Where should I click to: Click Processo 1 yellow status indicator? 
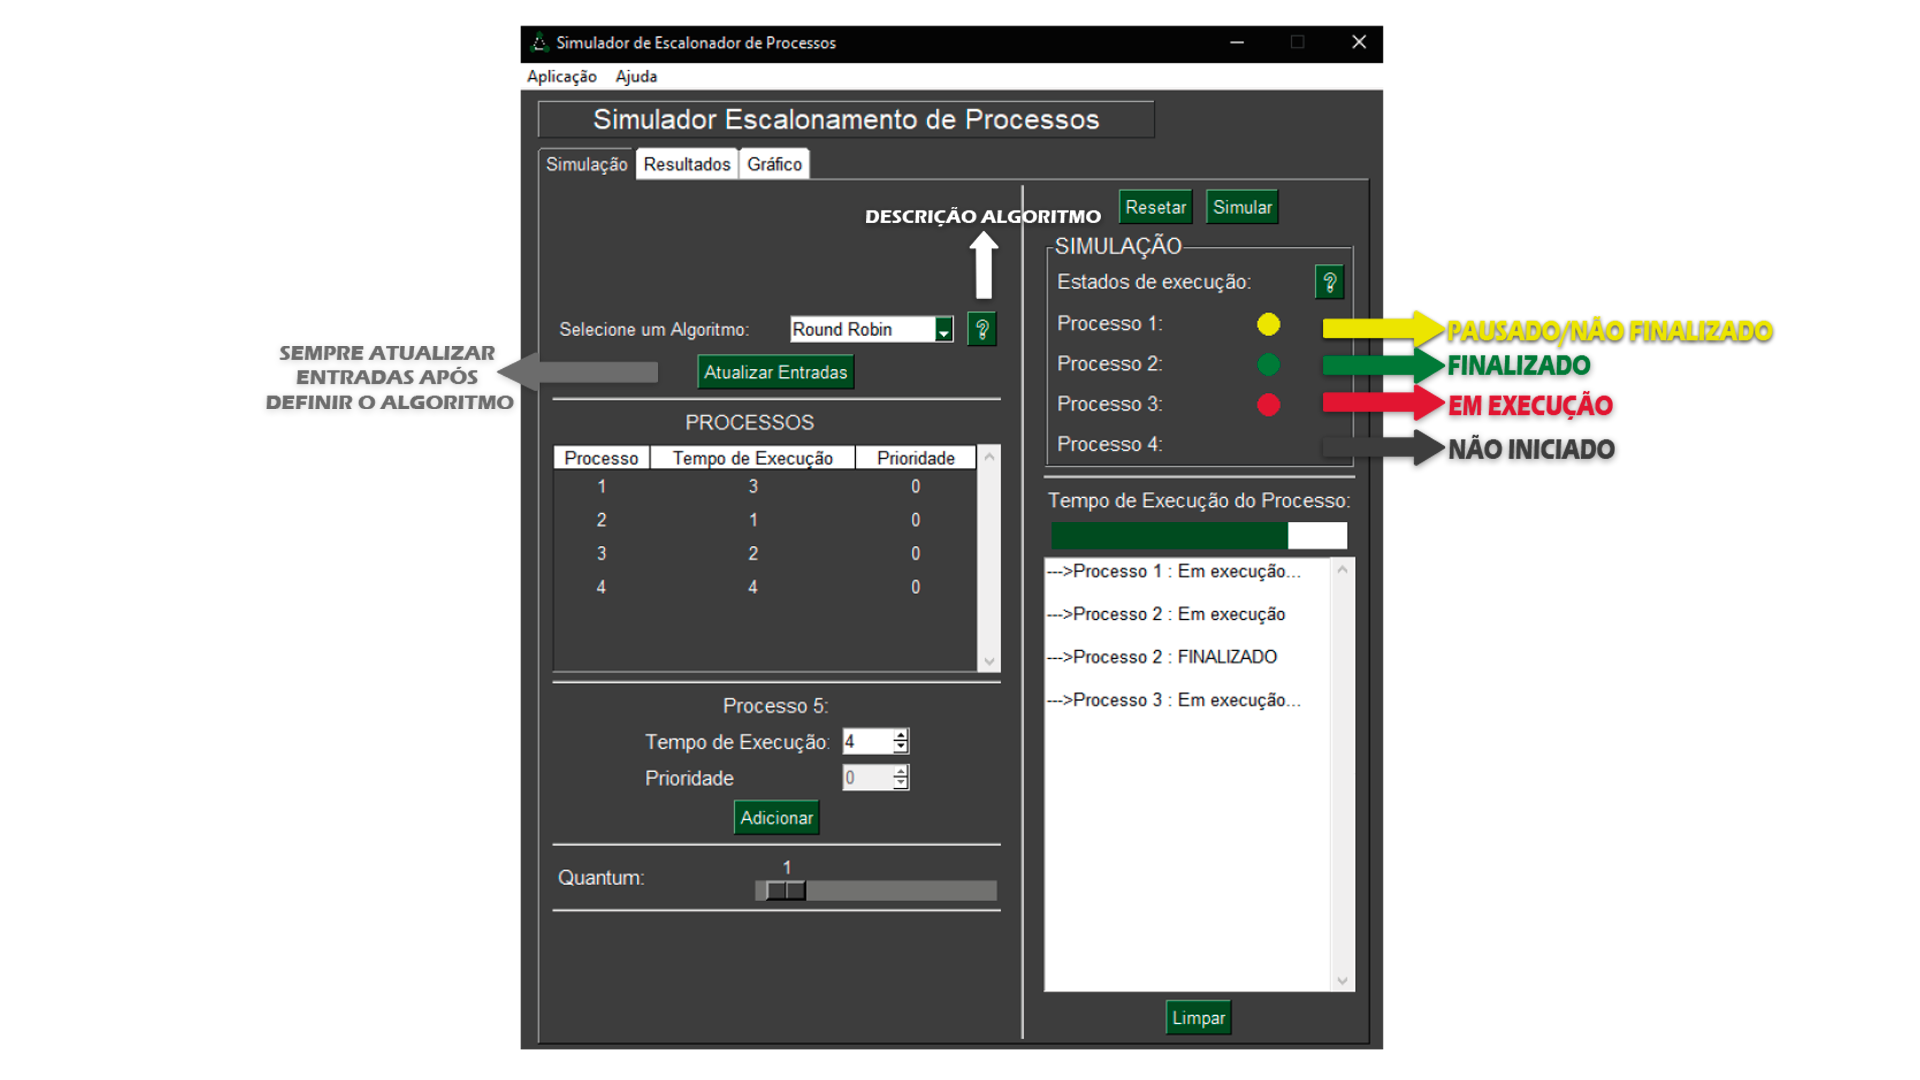click(x=1269, y=323)
